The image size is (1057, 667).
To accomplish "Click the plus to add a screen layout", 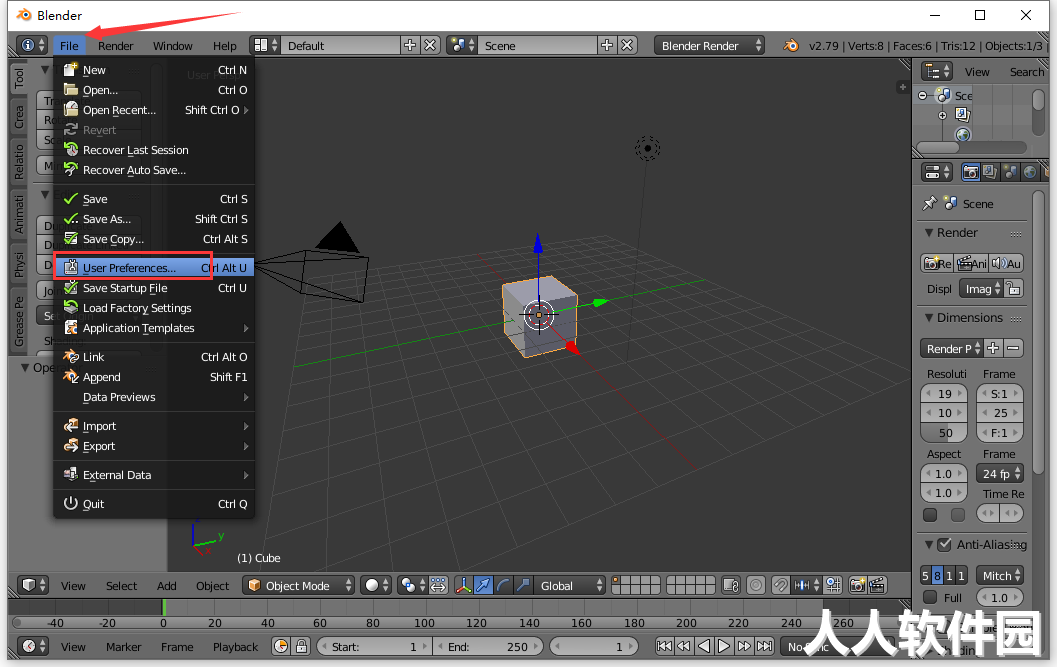I will click(409, 45).
